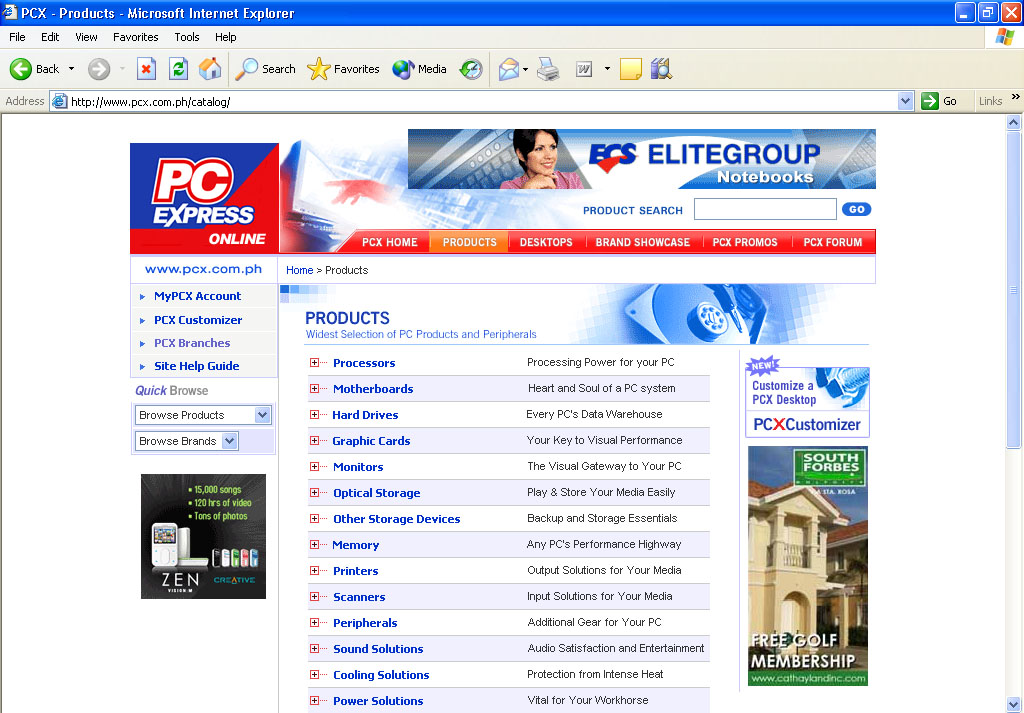Expand the Motherboards category plus icon

(x=315, y=388)
